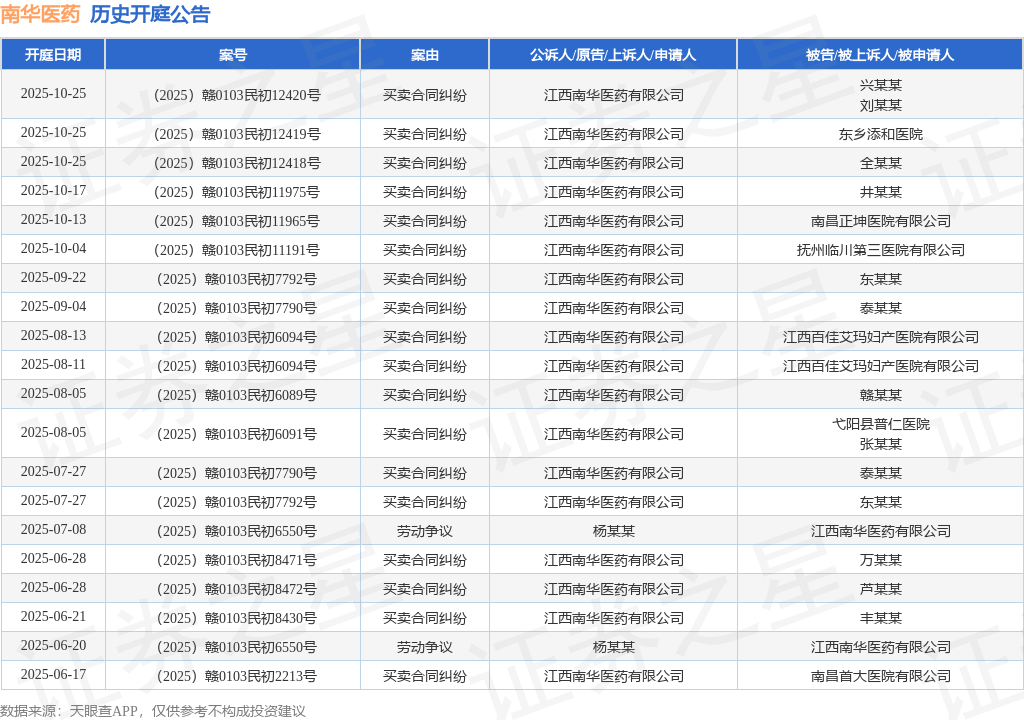Image resolution: width=1024 pixels, height=720 pixels.
Task: Click defendant 江西南华医药有限公司 in 2025-07-08 row
Action: 880,531
